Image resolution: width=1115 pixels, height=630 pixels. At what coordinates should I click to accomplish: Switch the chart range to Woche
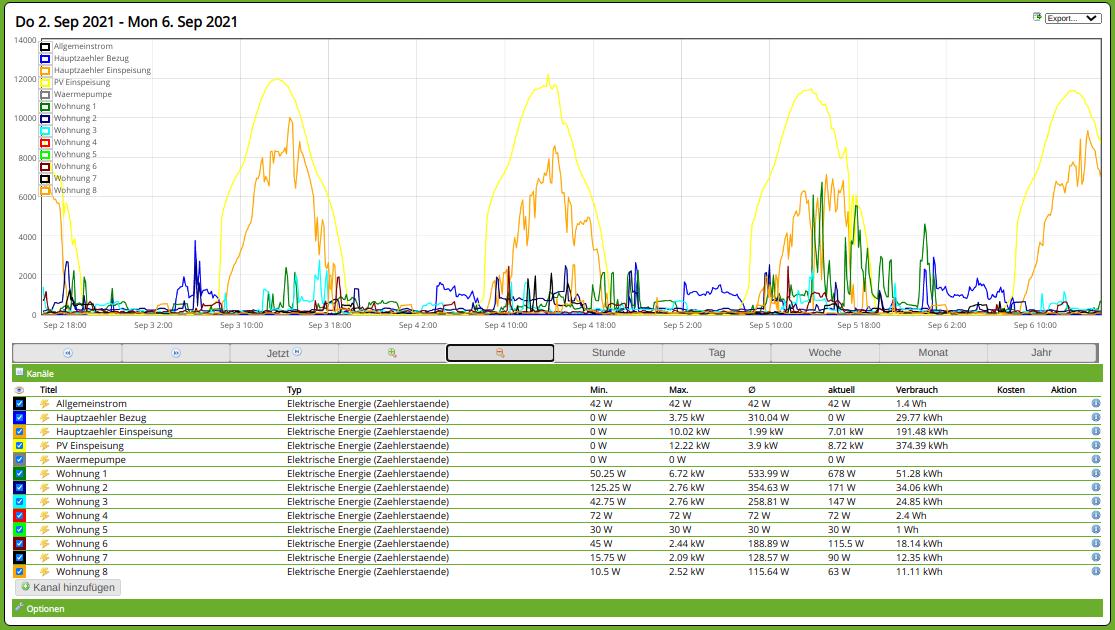[824, 353]
